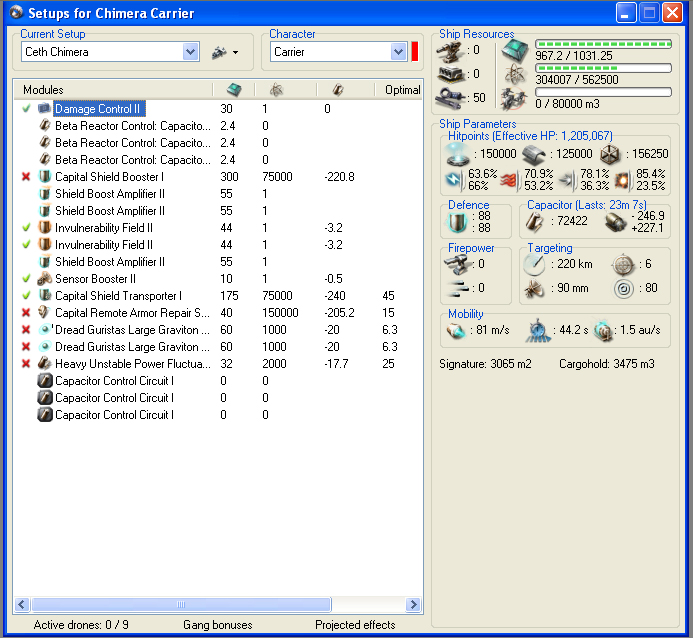Toggle first Dread Guristas Graviton red X
This screenshot has height=638, width=693.
(26, 330)
